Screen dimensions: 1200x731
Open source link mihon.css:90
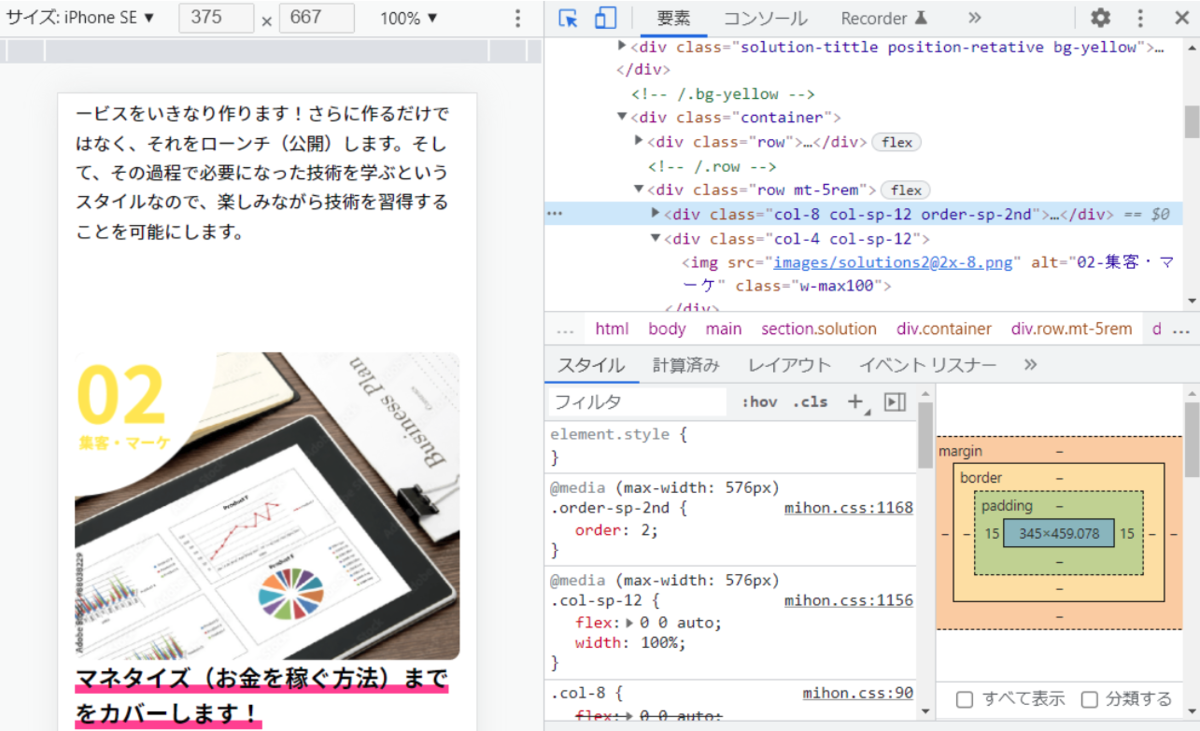pos(858,693)
